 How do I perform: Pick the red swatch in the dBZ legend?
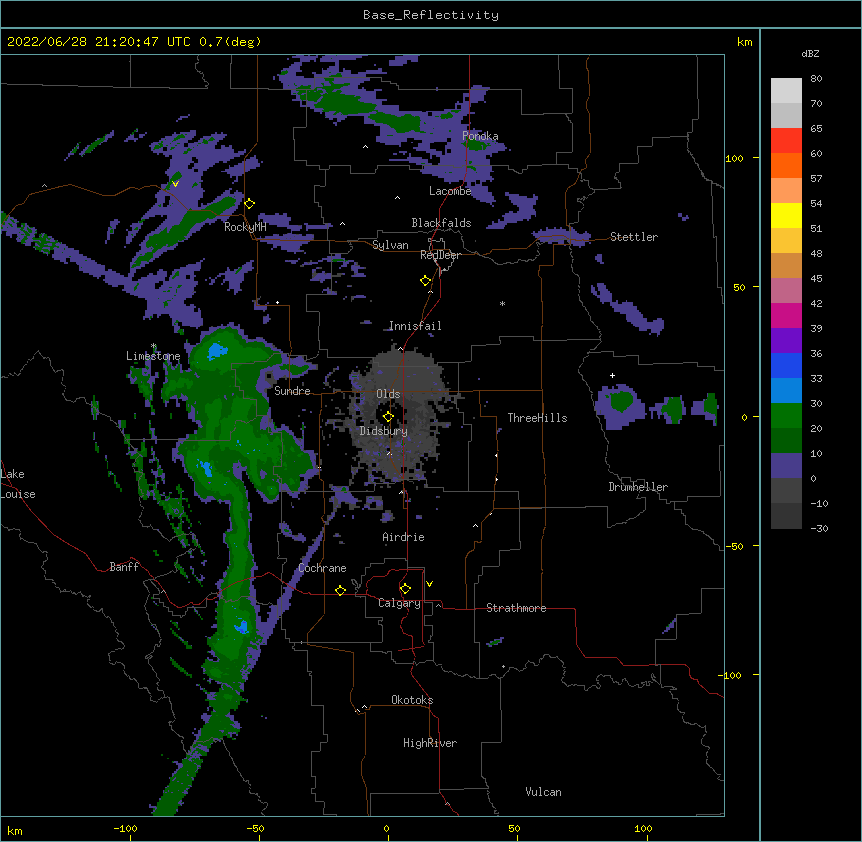coord(786,140)
